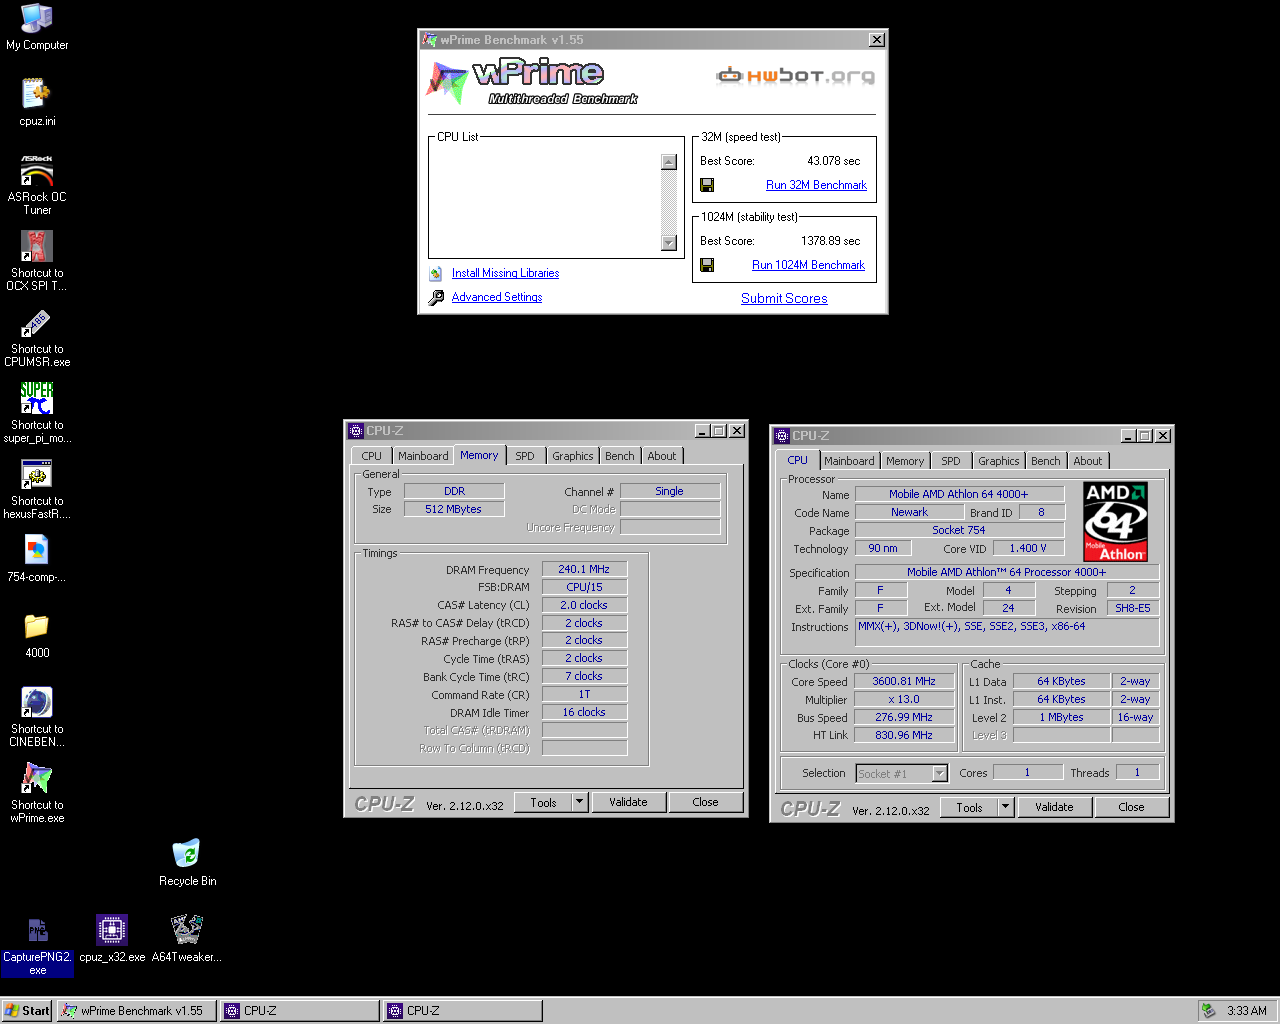Click the save icon under the 1024M stability test
This screenshot has width=1280, height=1024.
(707, 265)
